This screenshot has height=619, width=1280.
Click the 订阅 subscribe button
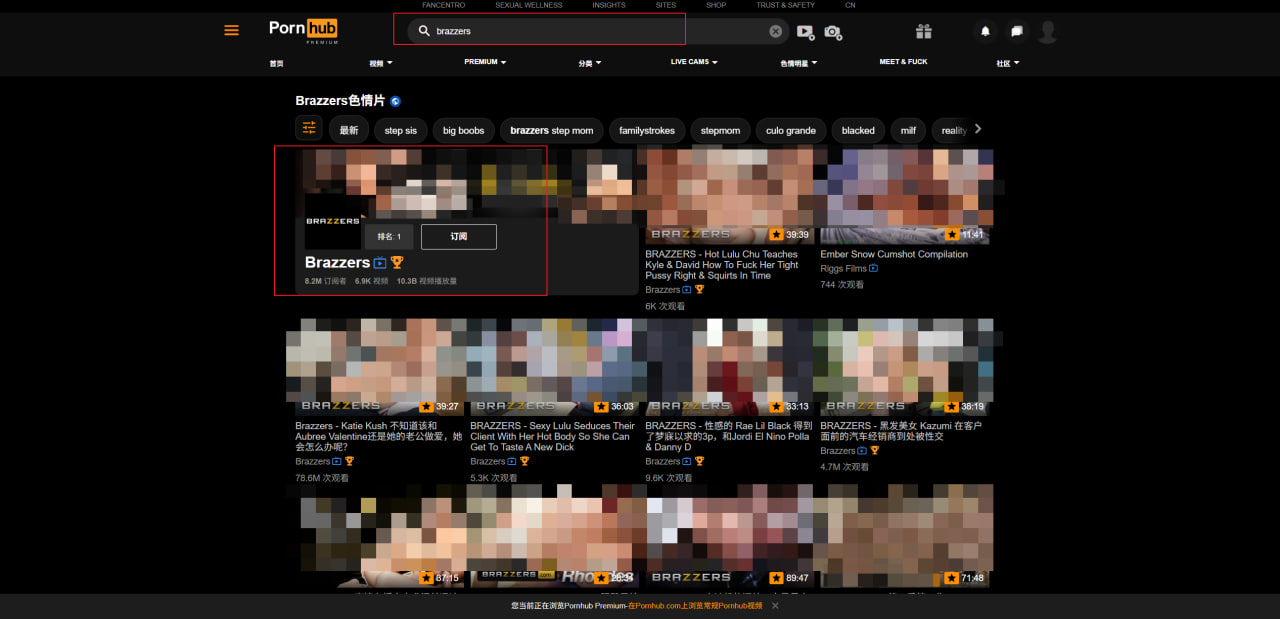[x=458, y=237]
